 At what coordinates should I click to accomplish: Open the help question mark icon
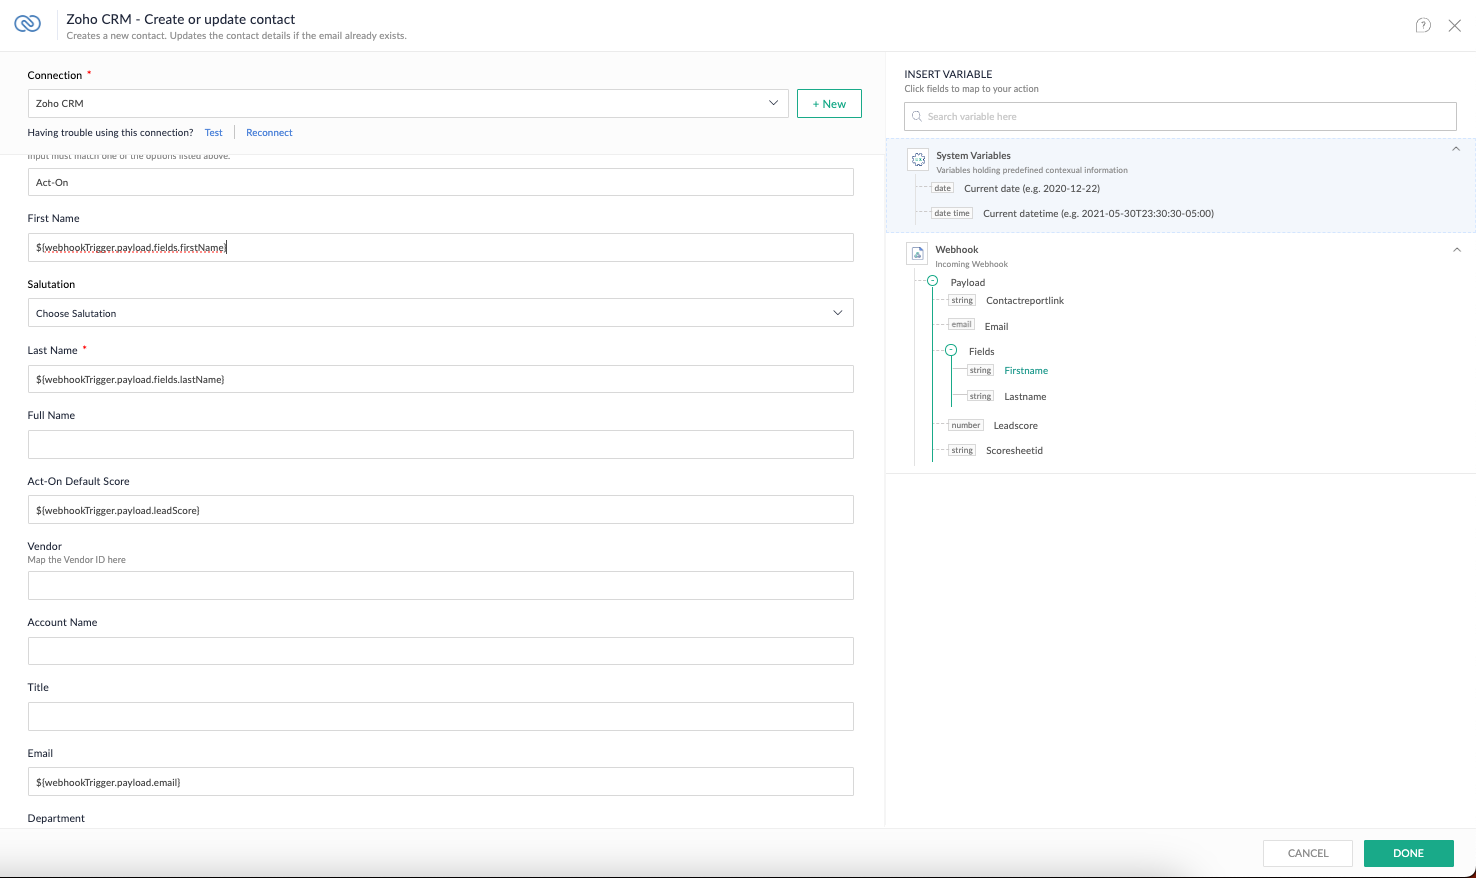pos(1423,26)
